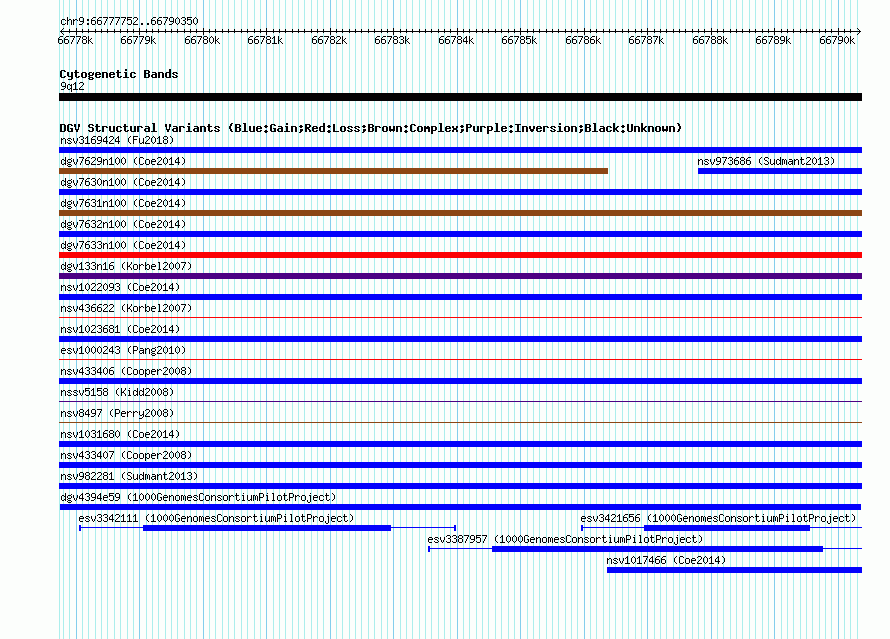The width and height of the screenshot is (890, 639).
Task: Click the 9q12 band label
Action: [72, 86]
